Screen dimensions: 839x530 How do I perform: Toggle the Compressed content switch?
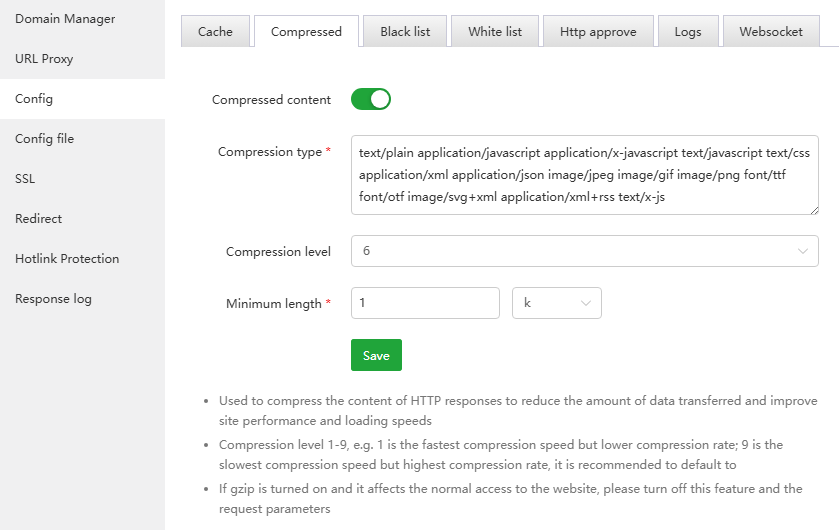[370, 99]
